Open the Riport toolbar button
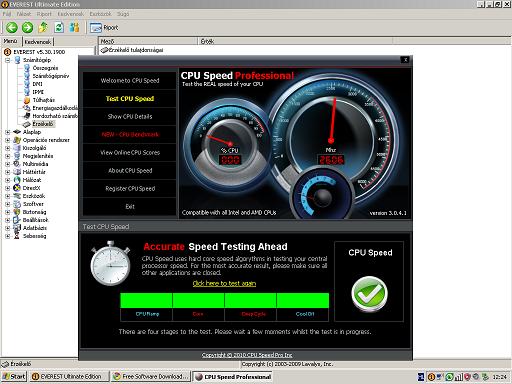 (x=104, y=28)
